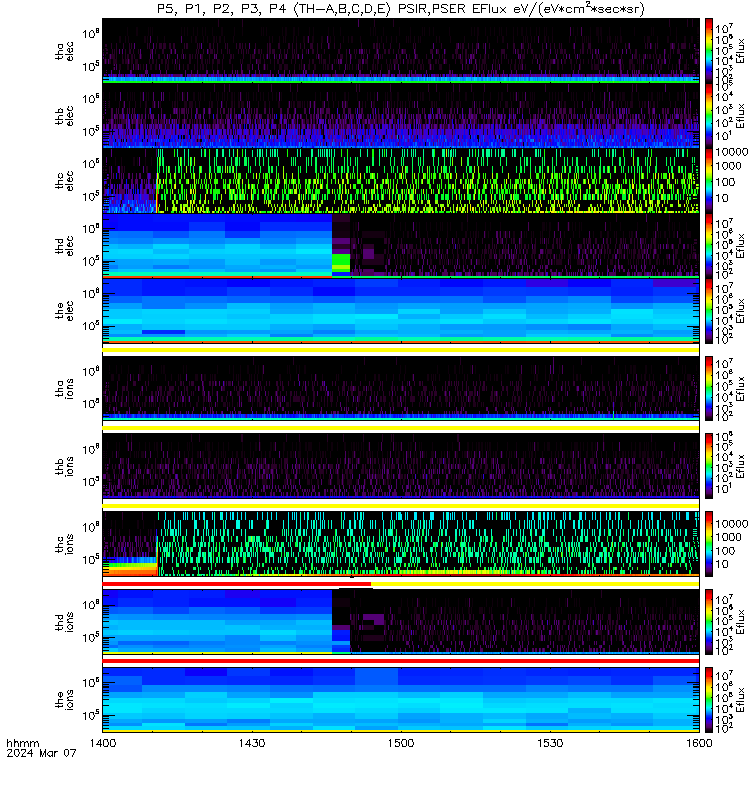This screenshot has height=800, width=750.
Task: Click the the elec Eflux color bar
Action: point(709,310)
